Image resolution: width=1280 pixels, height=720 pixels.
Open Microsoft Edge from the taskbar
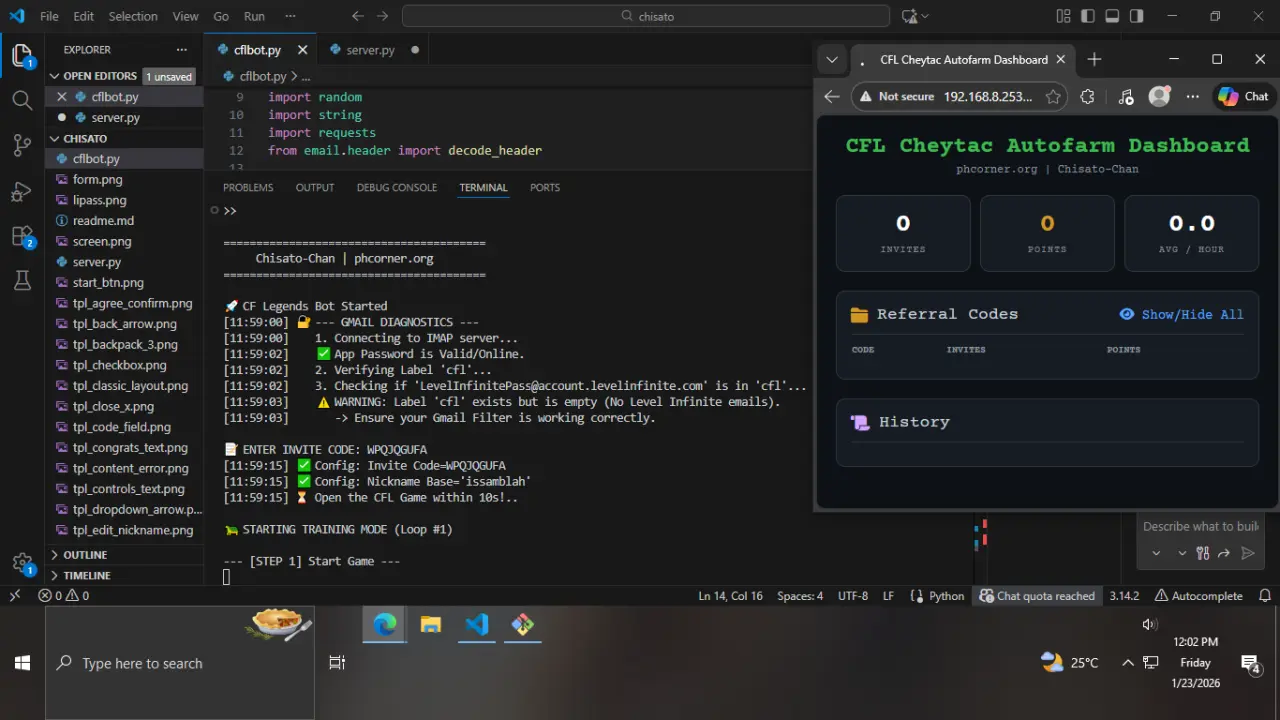tap(385, 625)
